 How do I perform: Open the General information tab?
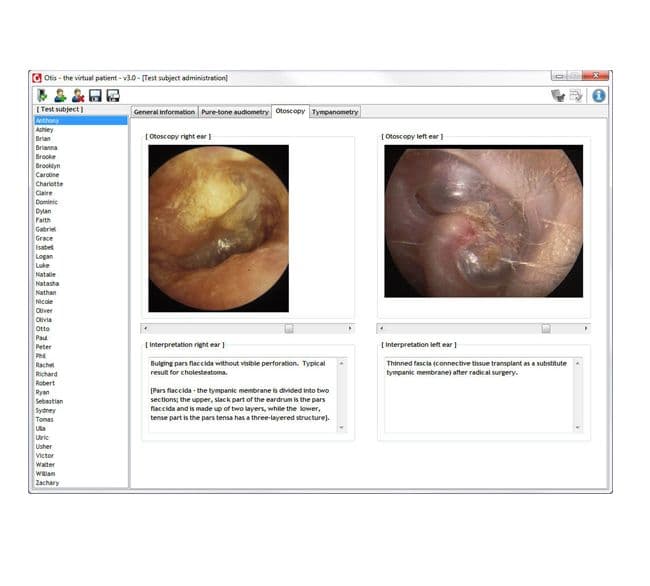click(x=164, y=112)
